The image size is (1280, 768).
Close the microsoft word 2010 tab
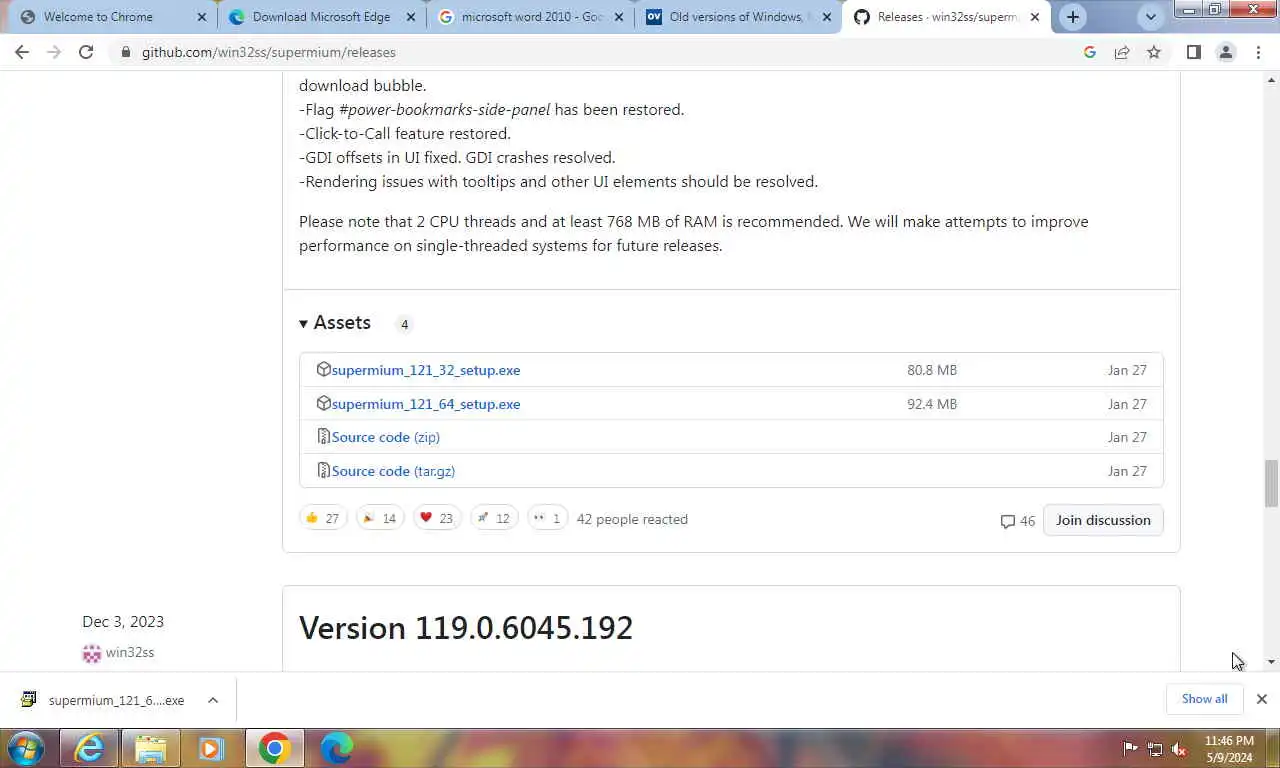click(618, 17)
